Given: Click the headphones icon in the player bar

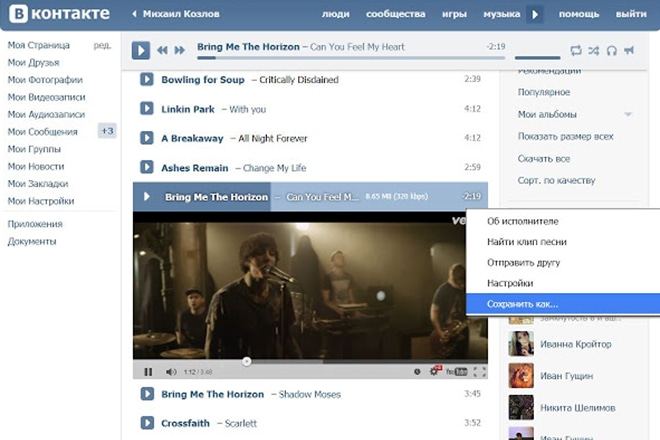Looking at the screenshot, I should (611, 50).
